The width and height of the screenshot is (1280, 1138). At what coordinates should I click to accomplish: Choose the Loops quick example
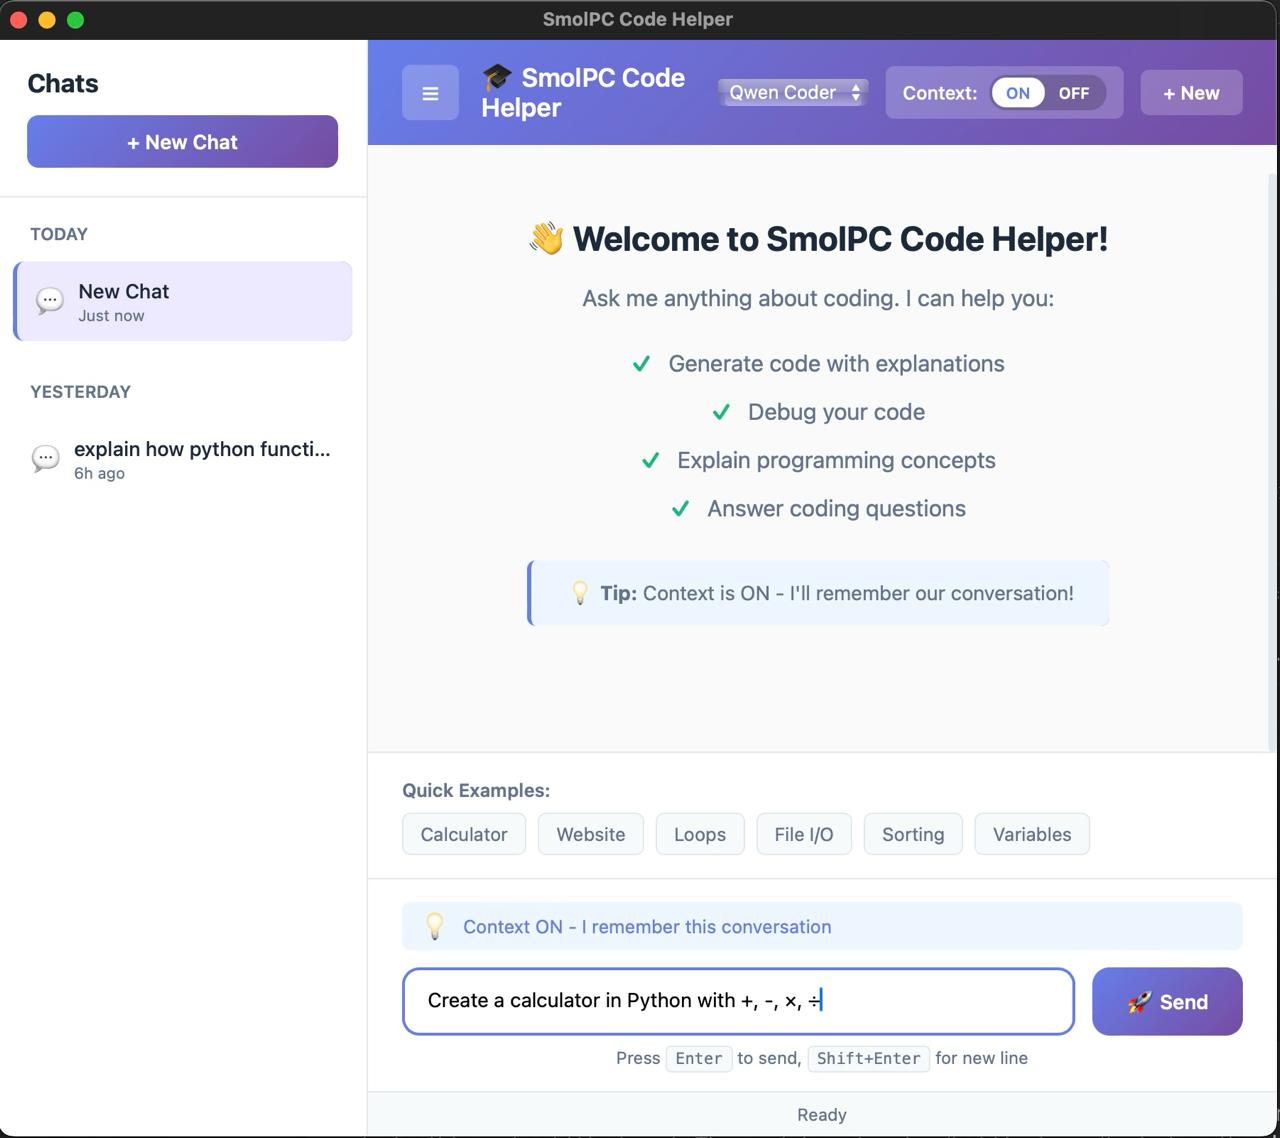[x=700, y=834]
